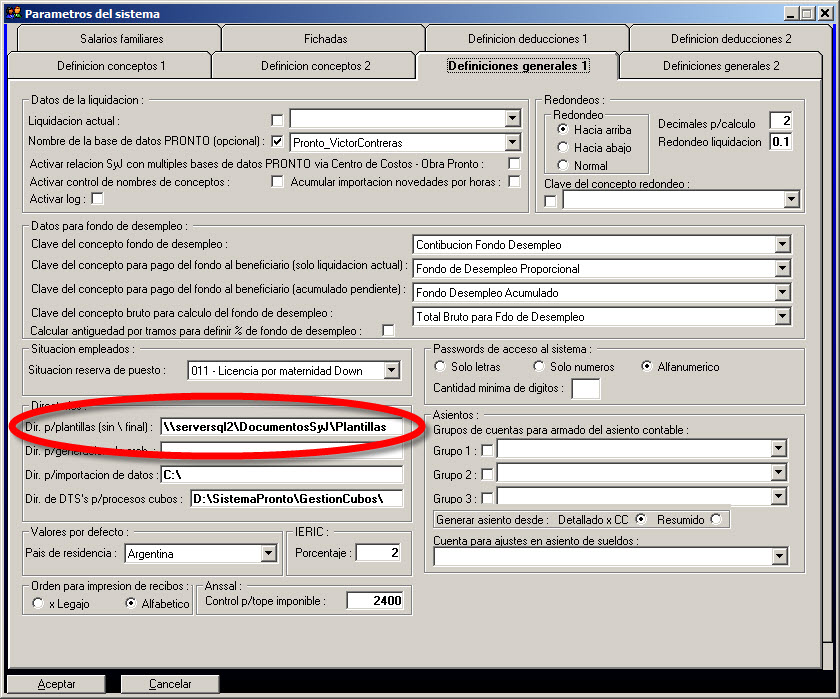The image size is (840, 699).
Task: Open Definiciones generales 2 tab
Action: [x=721, y=66]
